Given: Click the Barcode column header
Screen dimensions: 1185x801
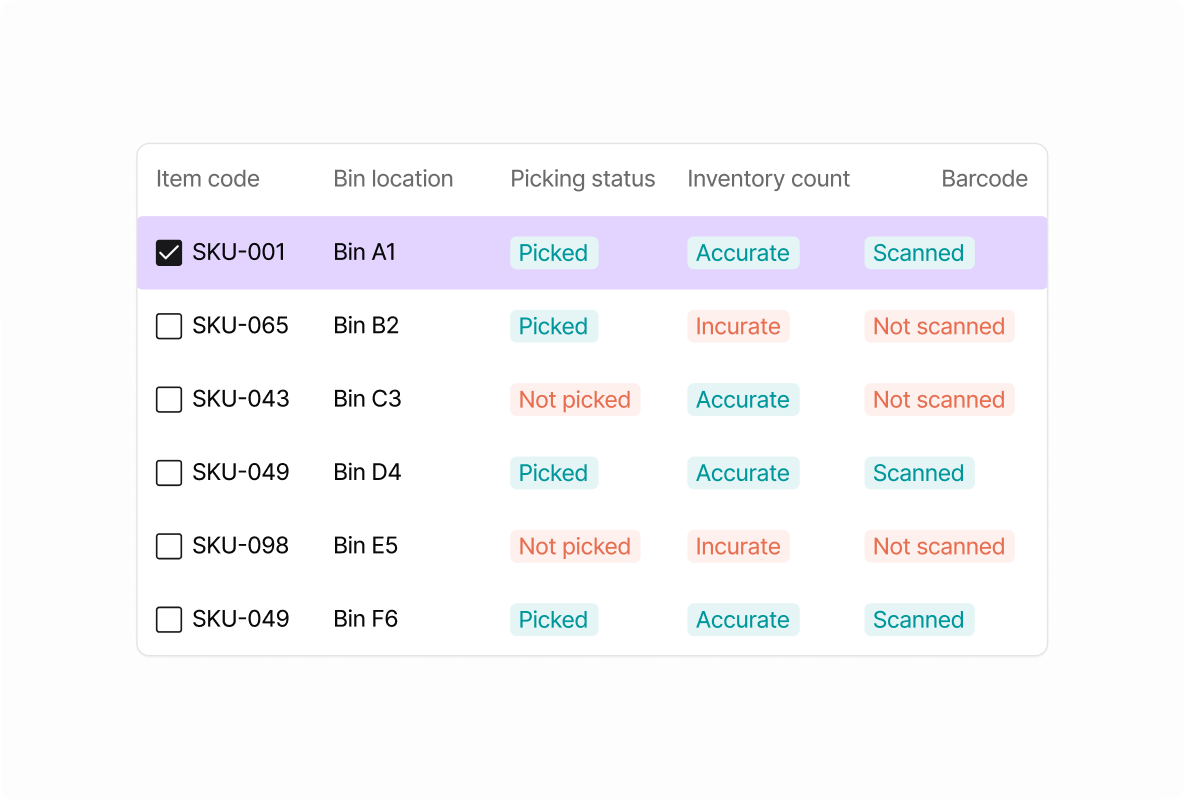Looking at the screenshot, I should tap(984, 178).
